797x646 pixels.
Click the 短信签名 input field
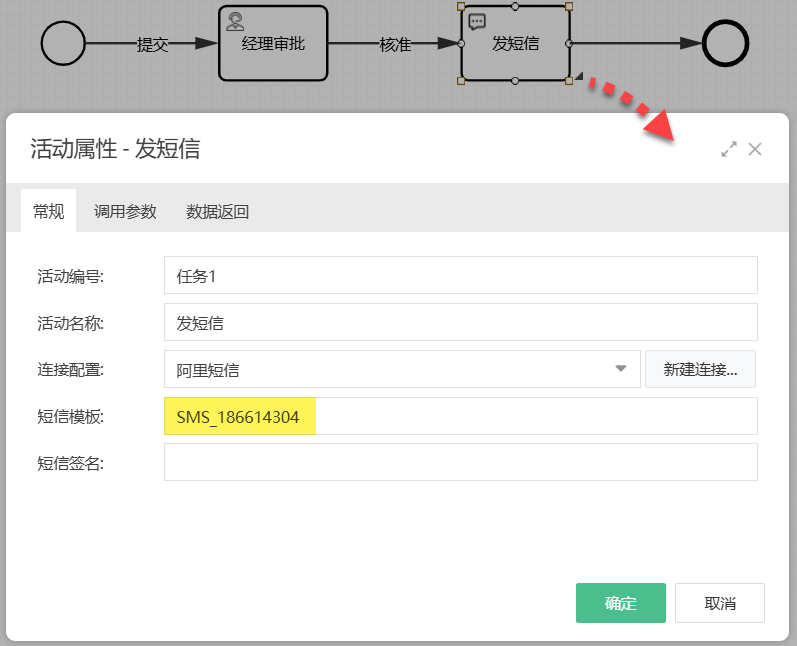460,462
